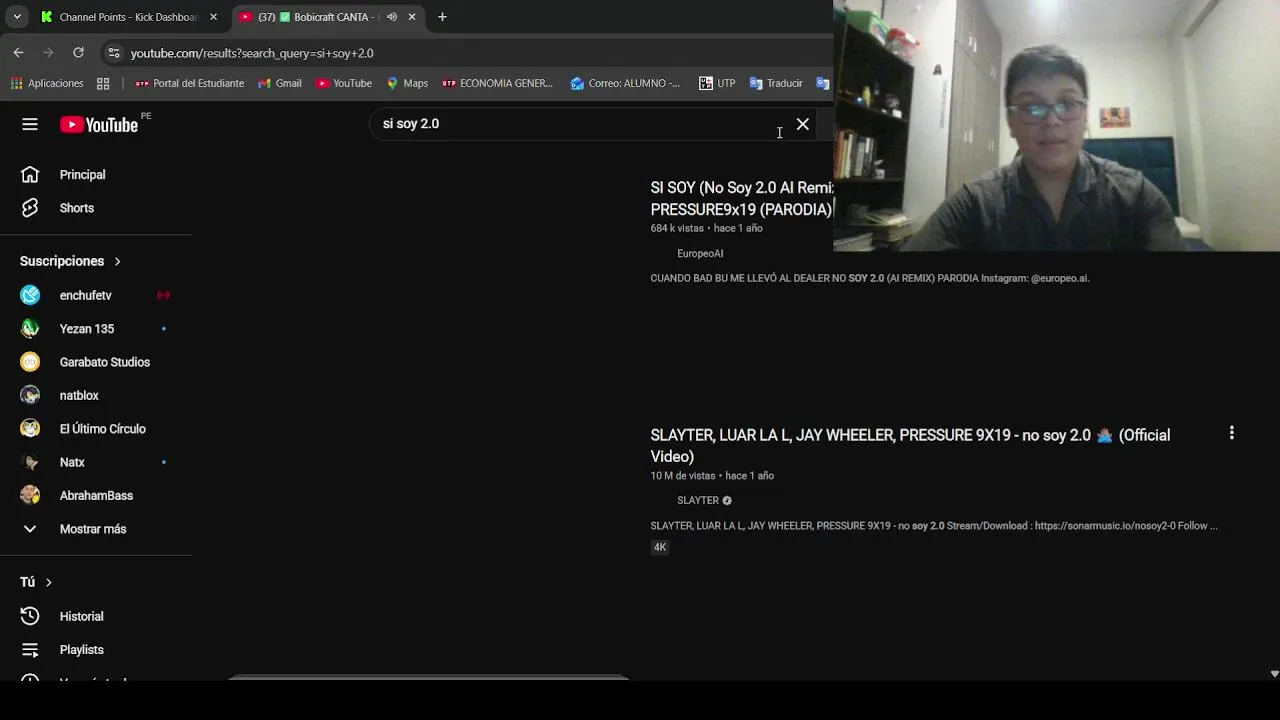Expand the Tú section

36,582
